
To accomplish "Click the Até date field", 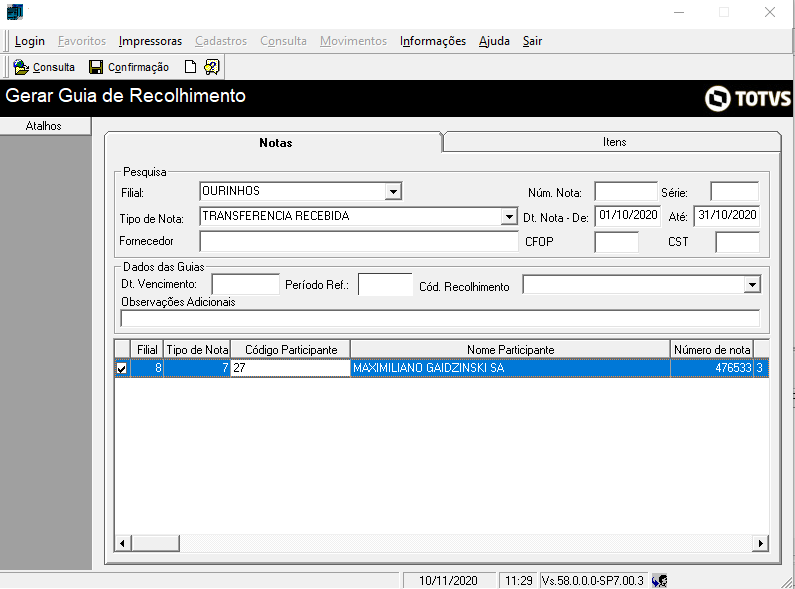I will pos(727,216).
